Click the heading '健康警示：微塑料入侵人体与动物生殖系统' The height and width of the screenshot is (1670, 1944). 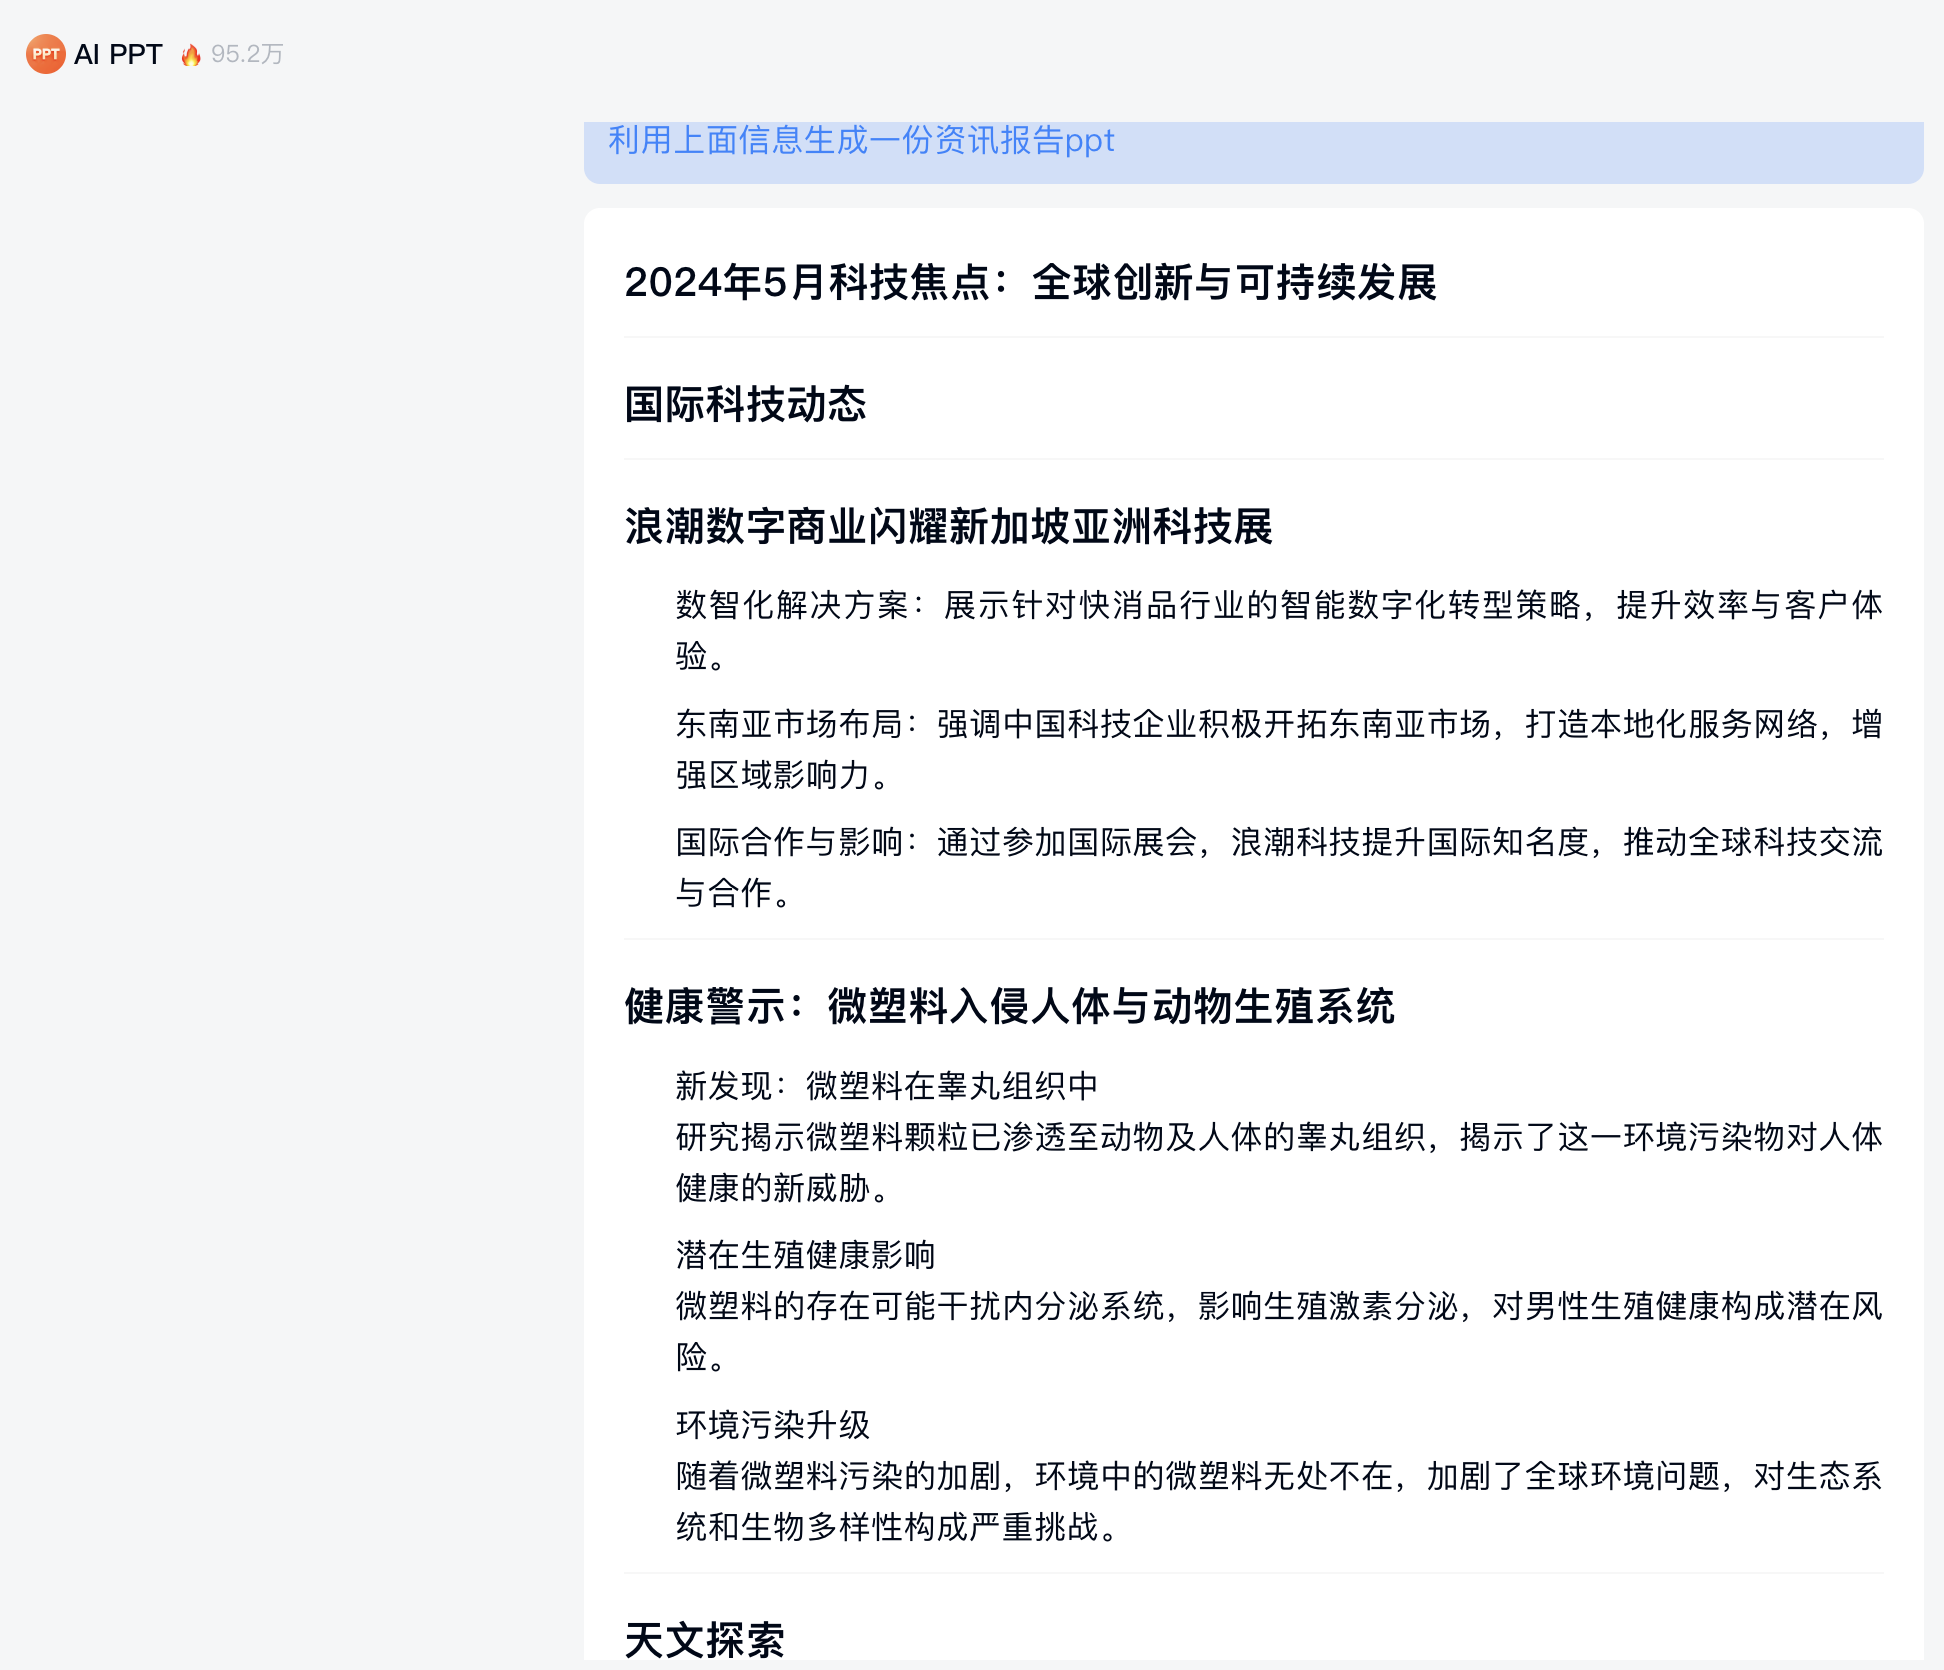click(x=1009, y=1006)
